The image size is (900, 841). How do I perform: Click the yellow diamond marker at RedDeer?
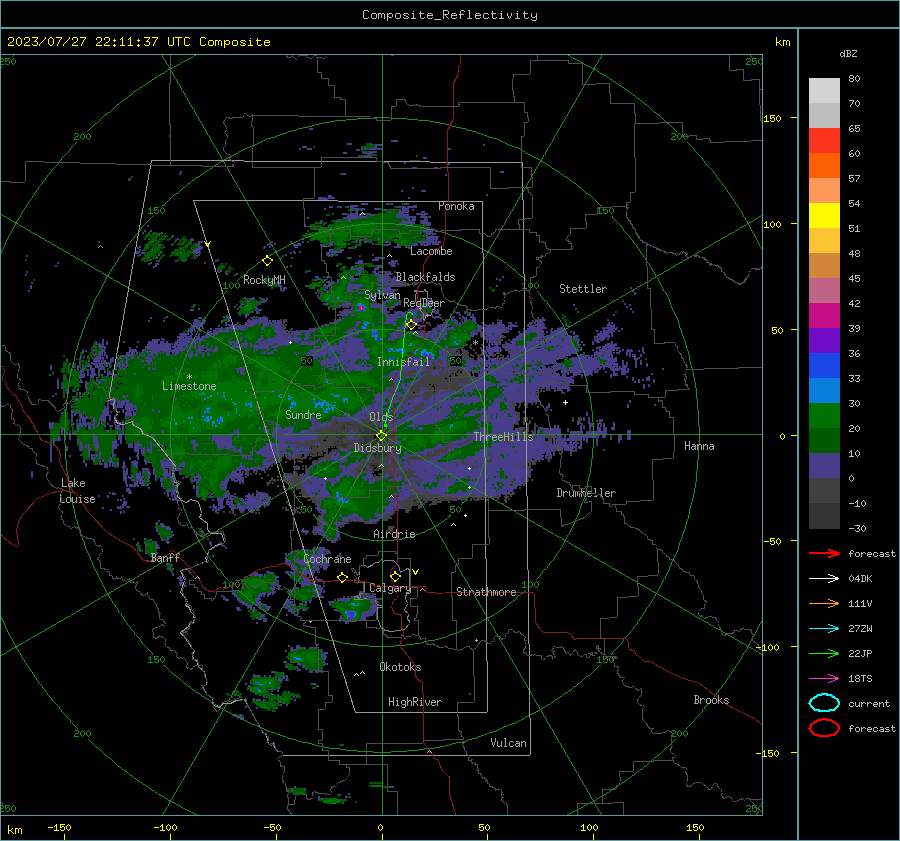coord(411,325)
